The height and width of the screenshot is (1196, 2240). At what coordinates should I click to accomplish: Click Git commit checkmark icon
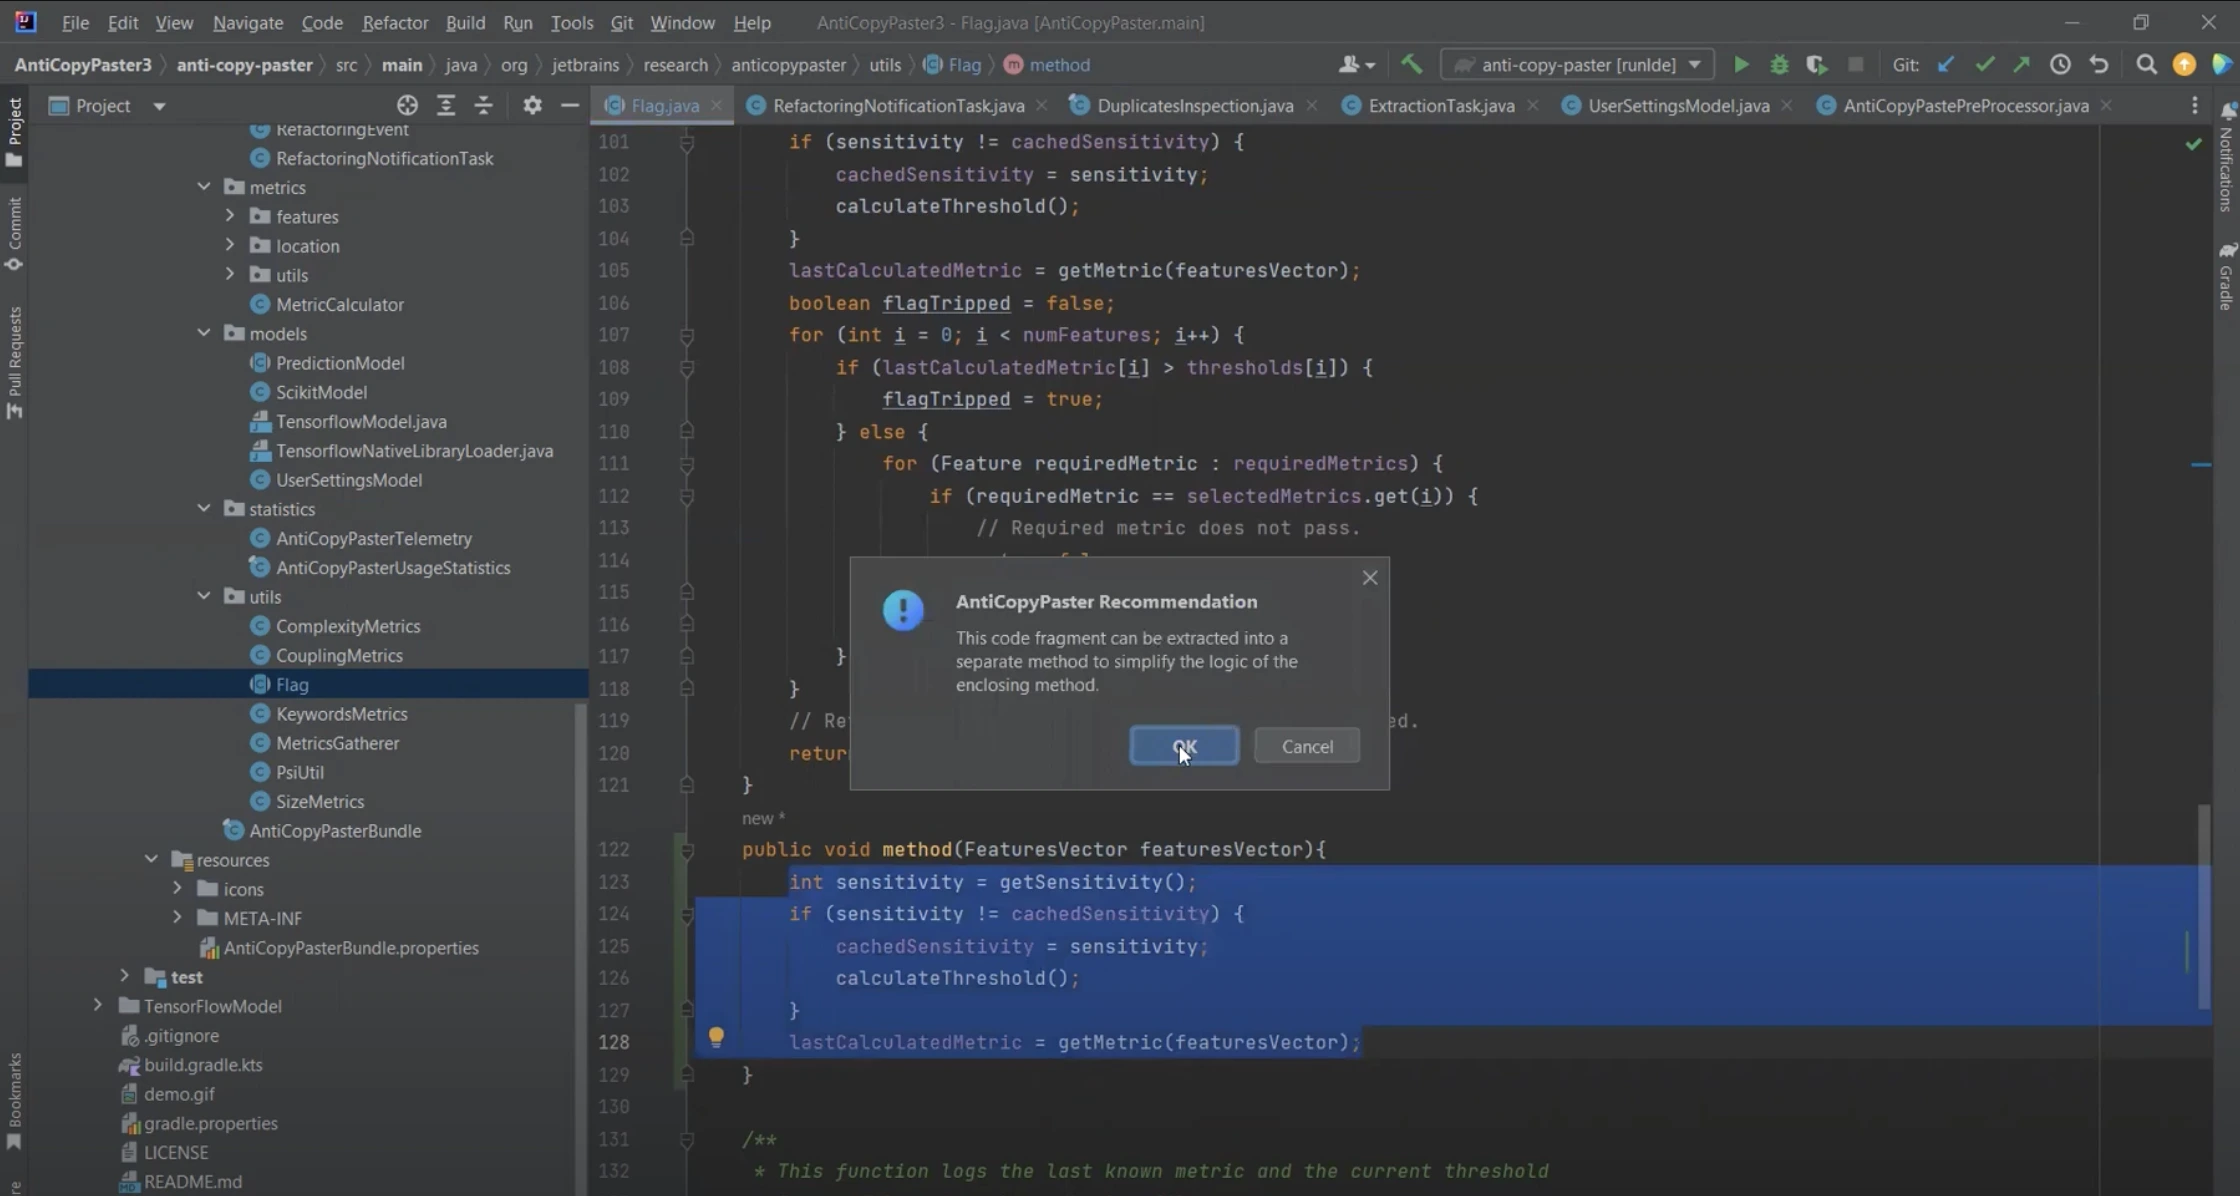coord(1984,65)
